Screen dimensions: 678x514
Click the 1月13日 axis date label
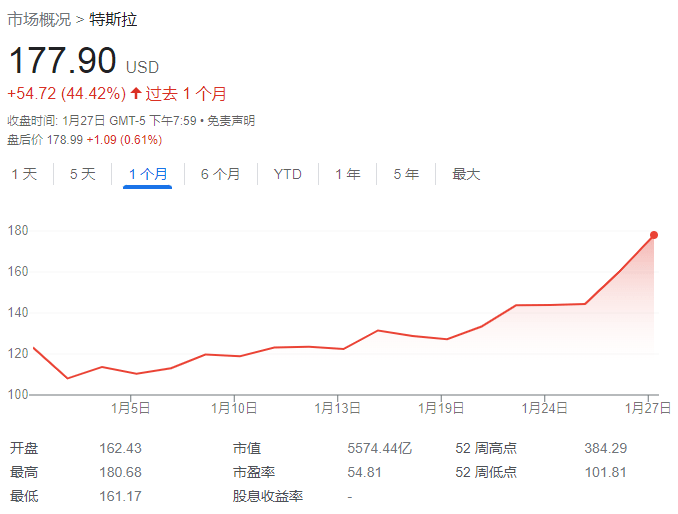337,408
